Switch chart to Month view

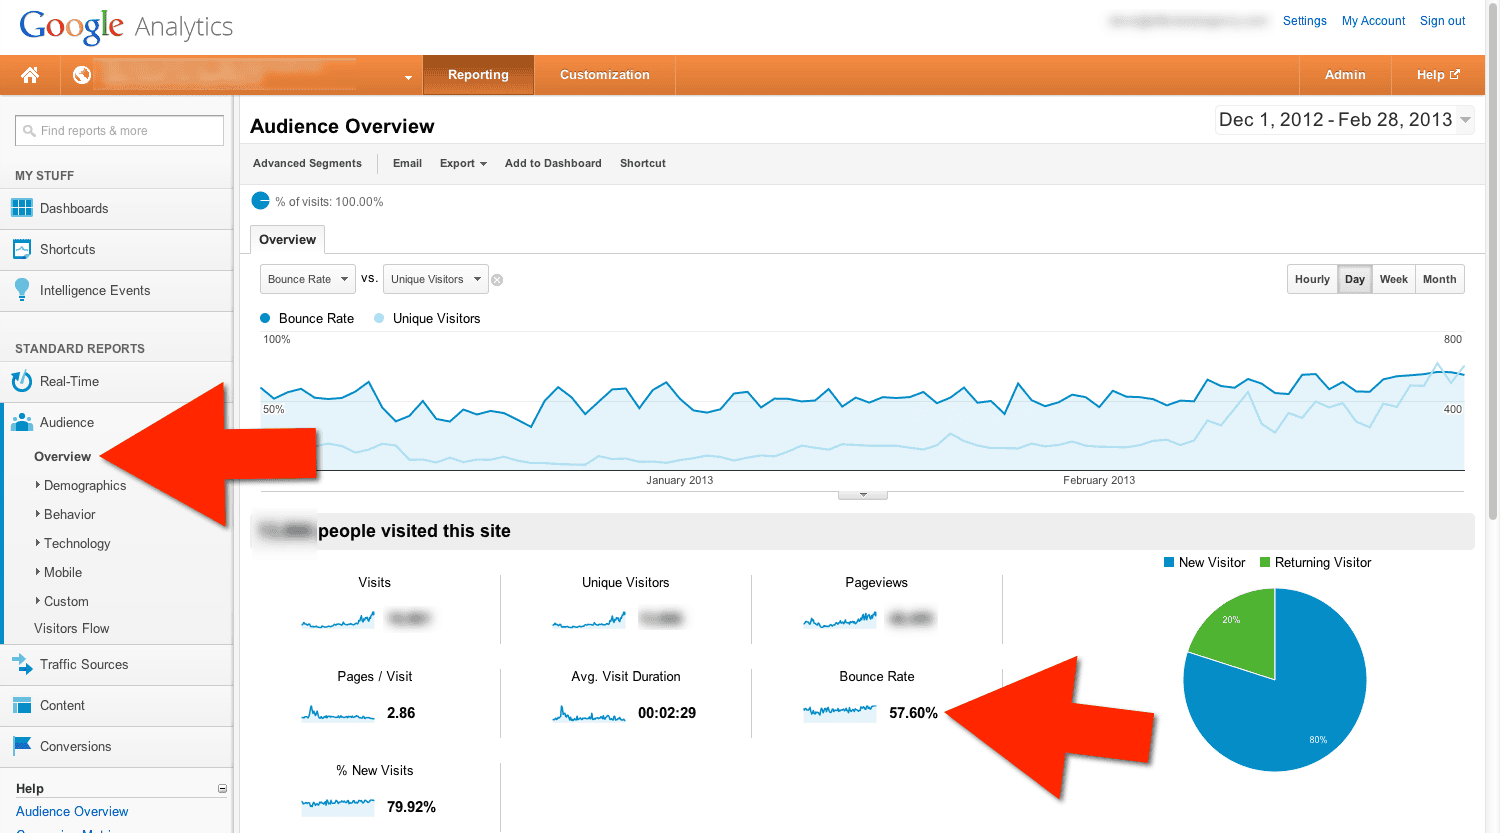tap(1439, 279)
